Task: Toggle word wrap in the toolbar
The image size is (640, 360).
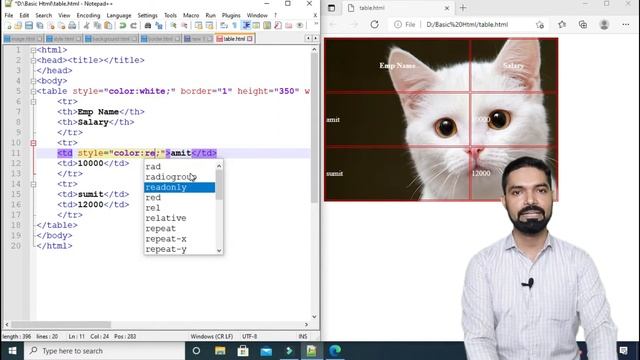Action: click(x=224, y=25)
